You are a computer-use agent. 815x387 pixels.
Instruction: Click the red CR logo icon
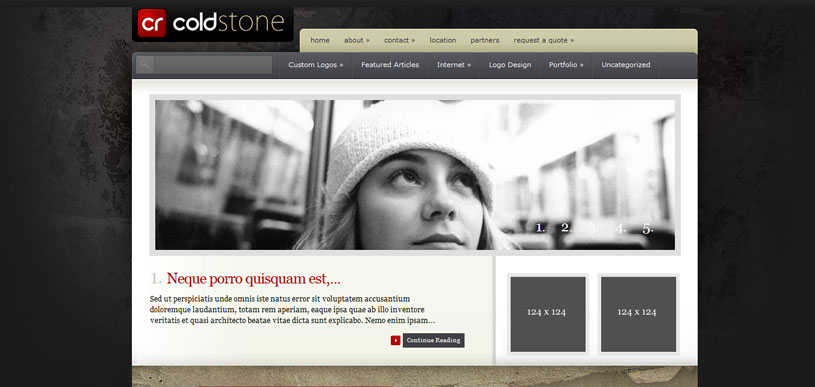(x=152, y=23)
